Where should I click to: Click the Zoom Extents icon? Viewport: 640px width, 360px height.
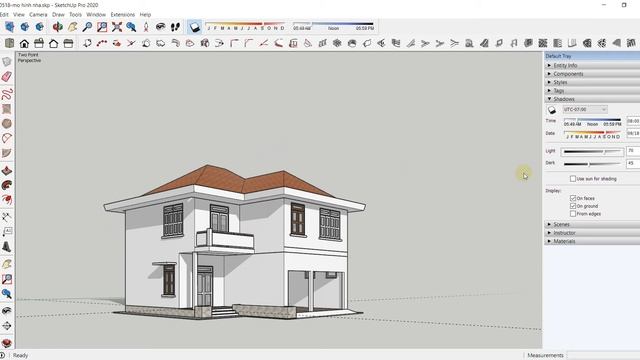click(x=117, y=27)
